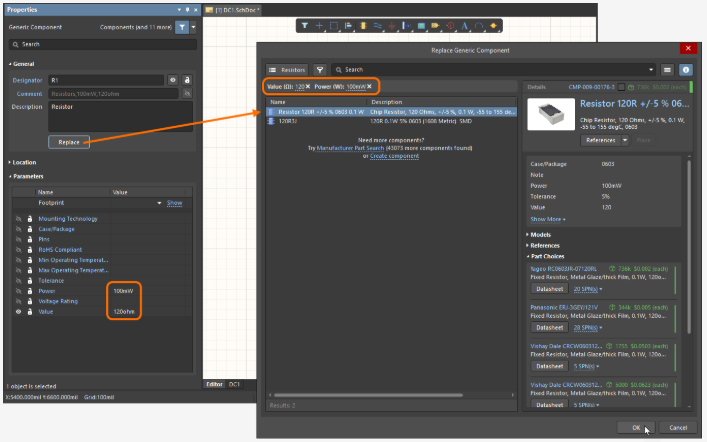Click the search magnifier icon in the Properties panel
707x442 pixels.
pos(16,44)
